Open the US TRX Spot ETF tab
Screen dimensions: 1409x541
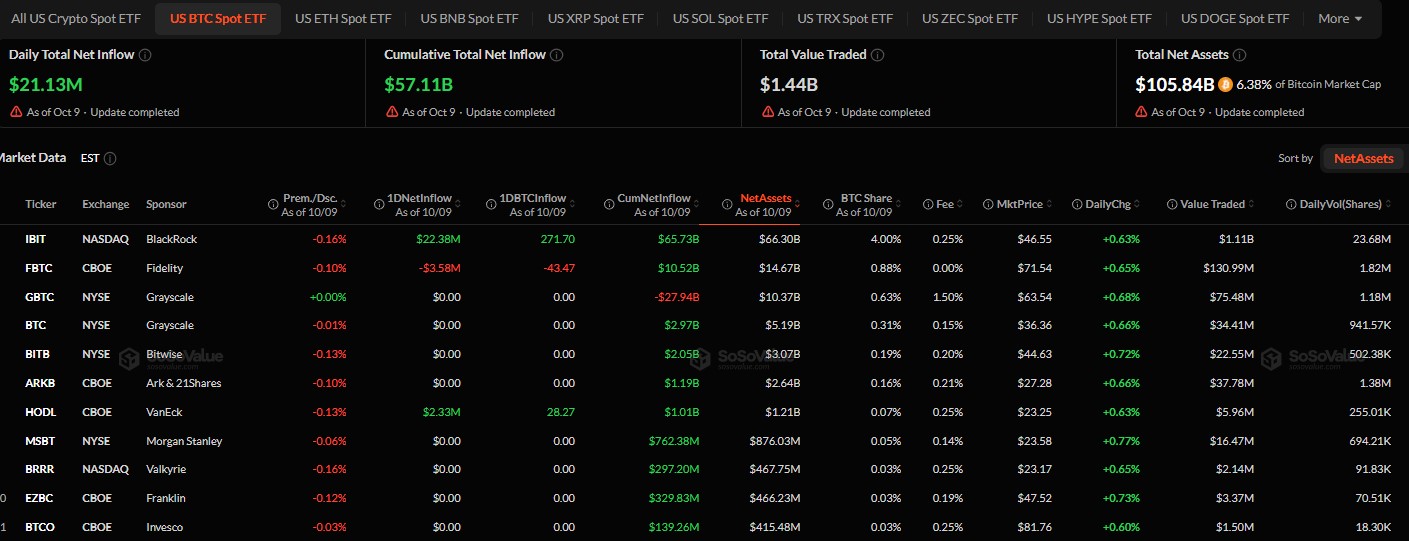[845, 19]
